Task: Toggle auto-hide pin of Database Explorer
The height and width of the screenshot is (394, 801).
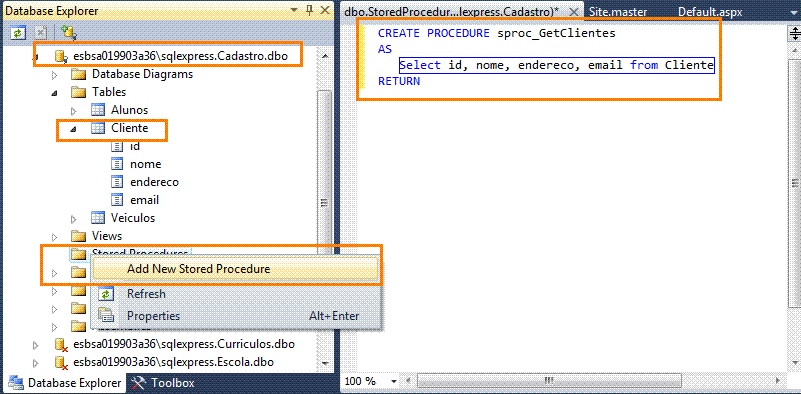Action: pyautogui.click(x=310, y=10)
